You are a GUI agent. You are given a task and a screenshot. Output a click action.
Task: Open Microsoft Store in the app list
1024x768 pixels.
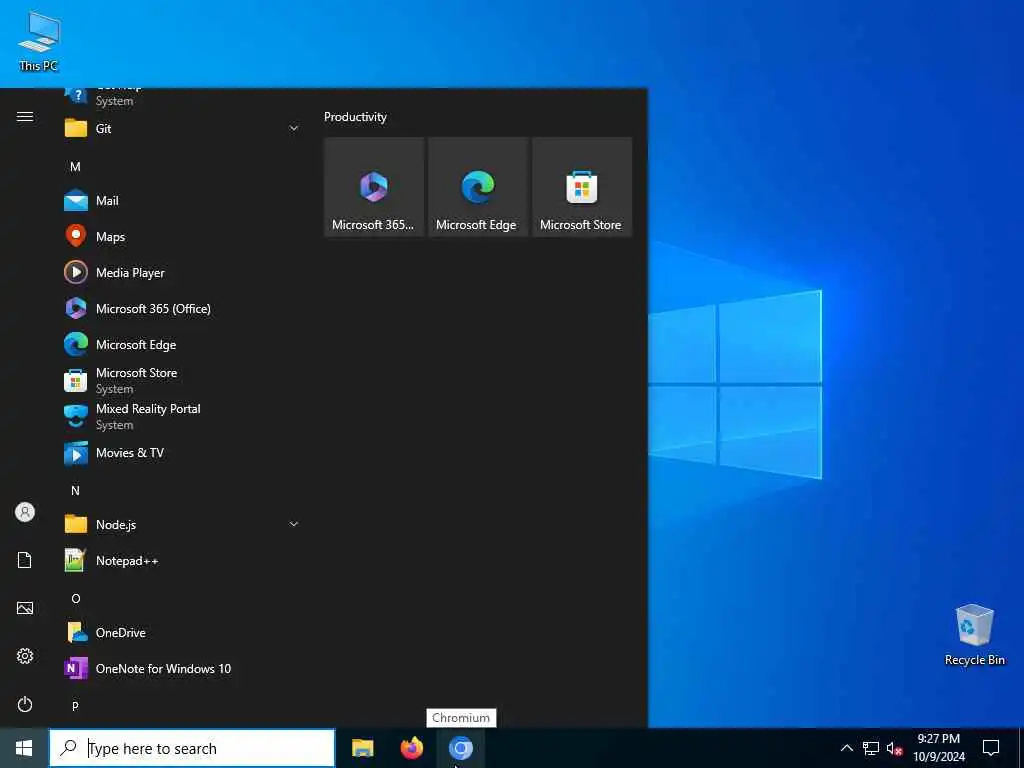pyautogui.click(x=182, y=380)
